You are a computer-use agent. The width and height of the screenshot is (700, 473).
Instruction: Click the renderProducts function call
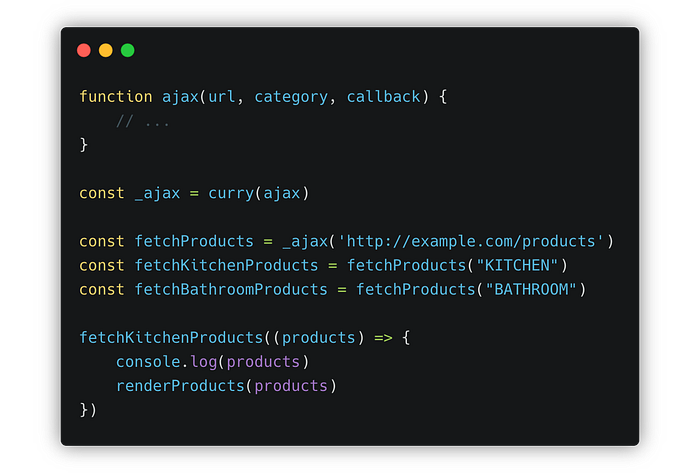180,386
